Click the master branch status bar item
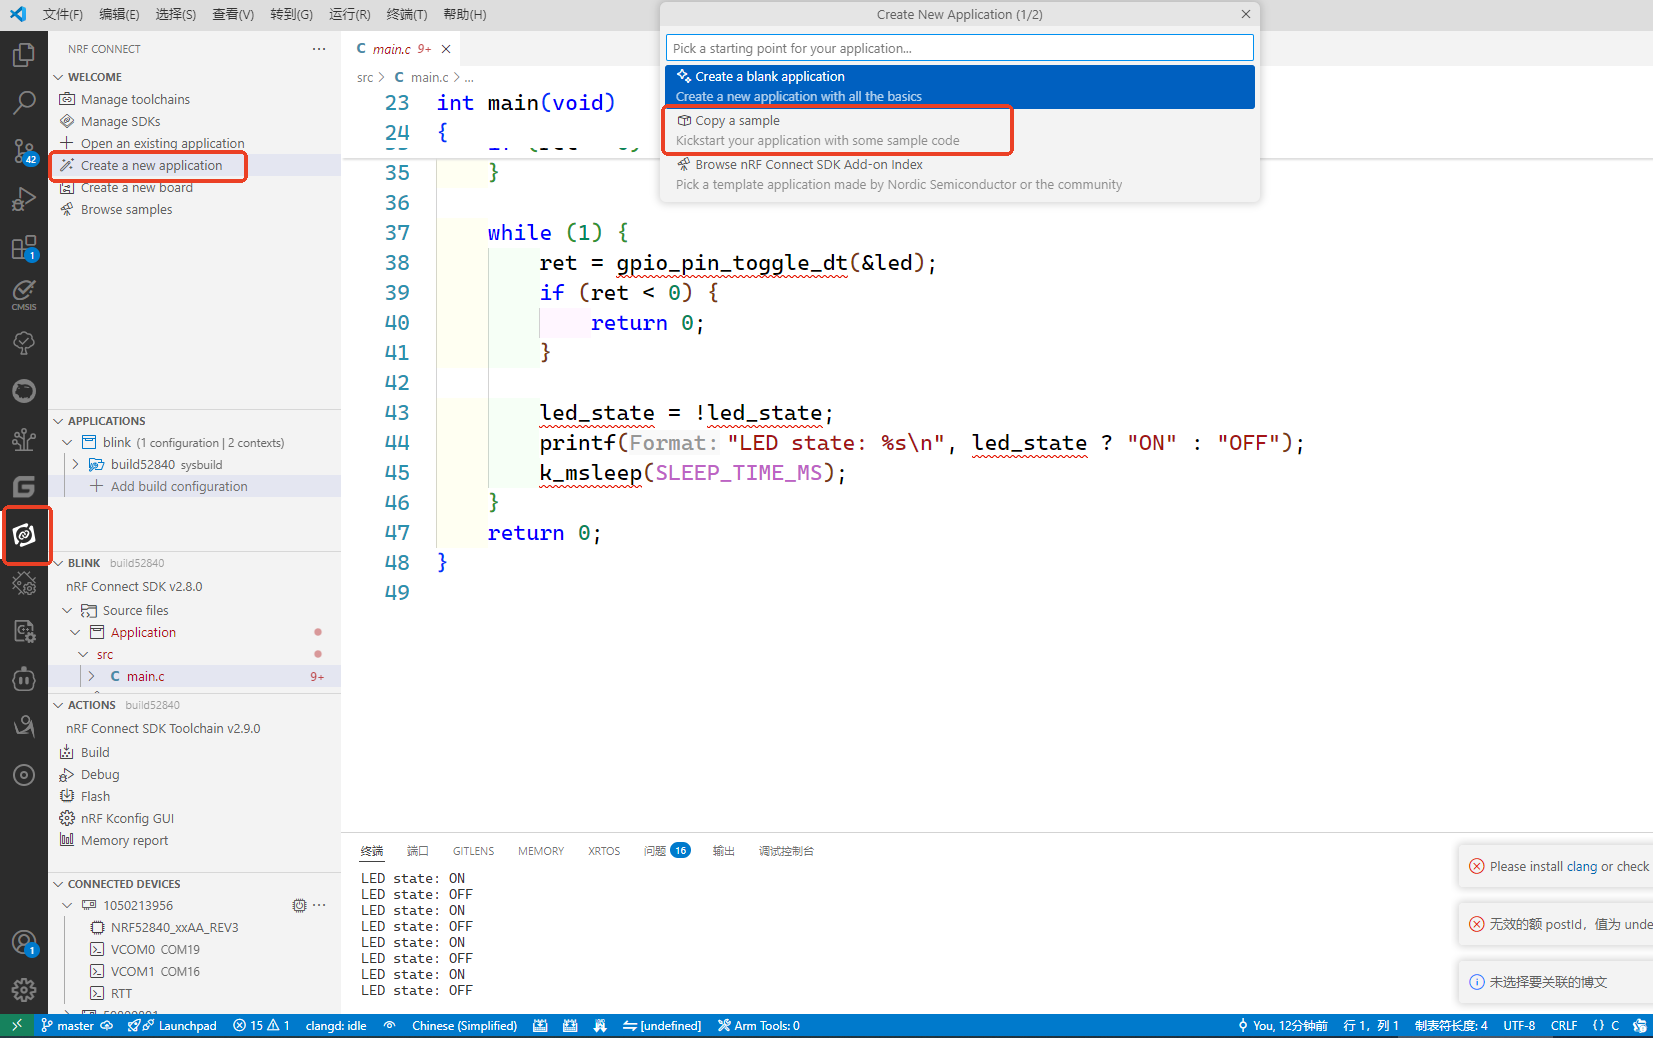 67,1025
